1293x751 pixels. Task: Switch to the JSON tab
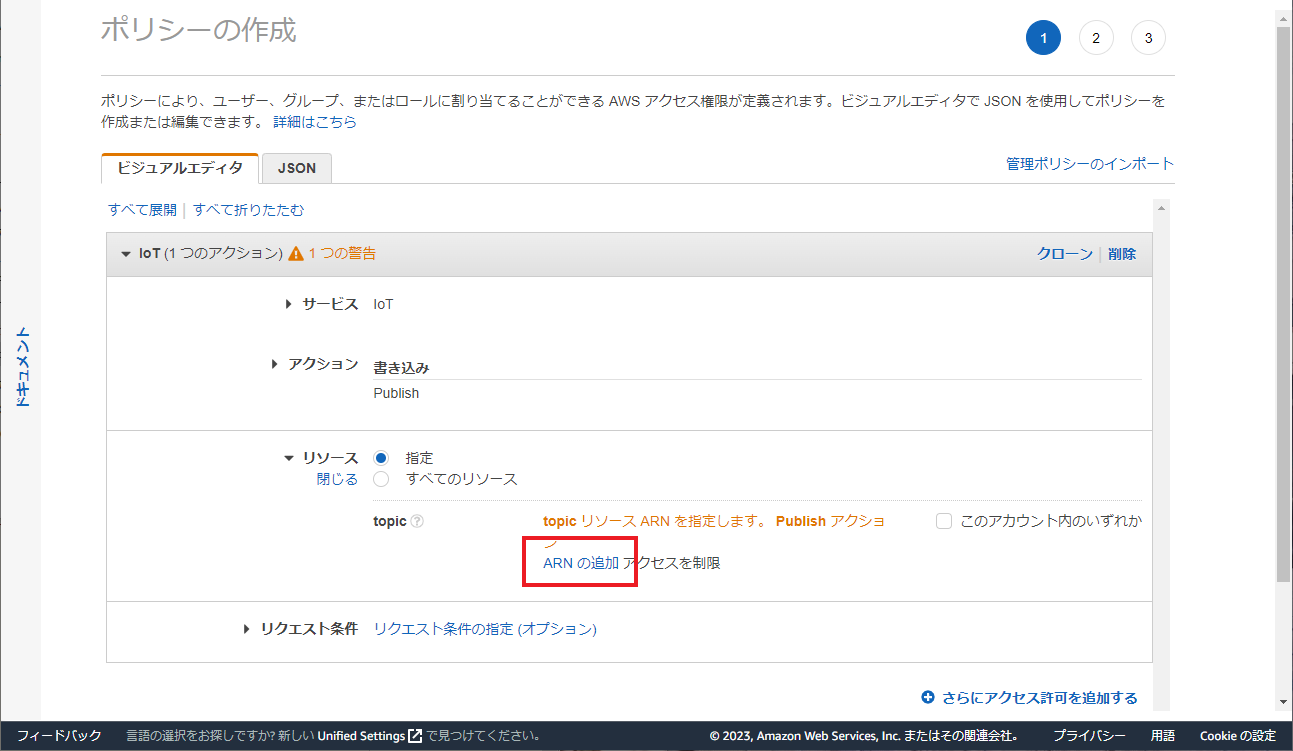(x=297, y=168)
